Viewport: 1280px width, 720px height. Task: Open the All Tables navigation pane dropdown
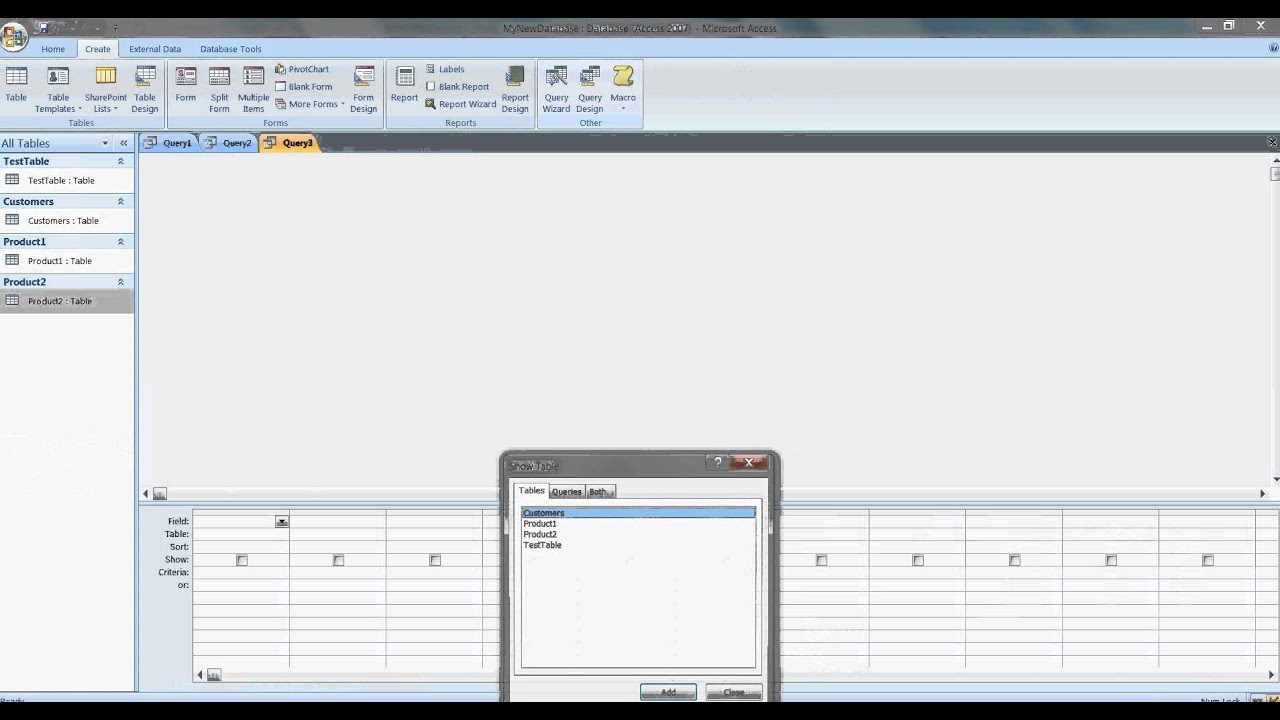pyautogui.click(x=105, y=143)
